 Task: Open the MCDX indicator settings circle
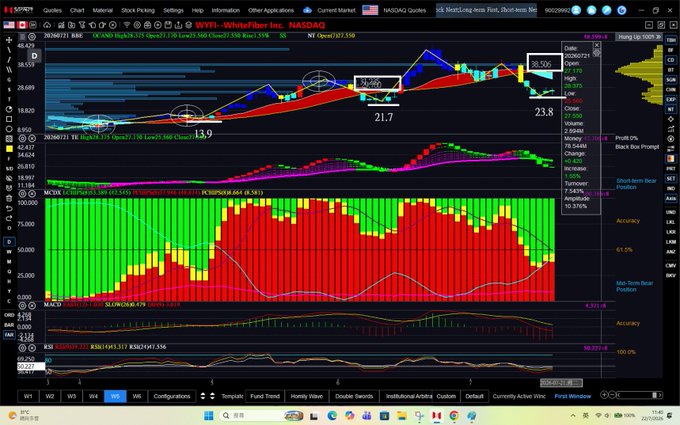22,193
